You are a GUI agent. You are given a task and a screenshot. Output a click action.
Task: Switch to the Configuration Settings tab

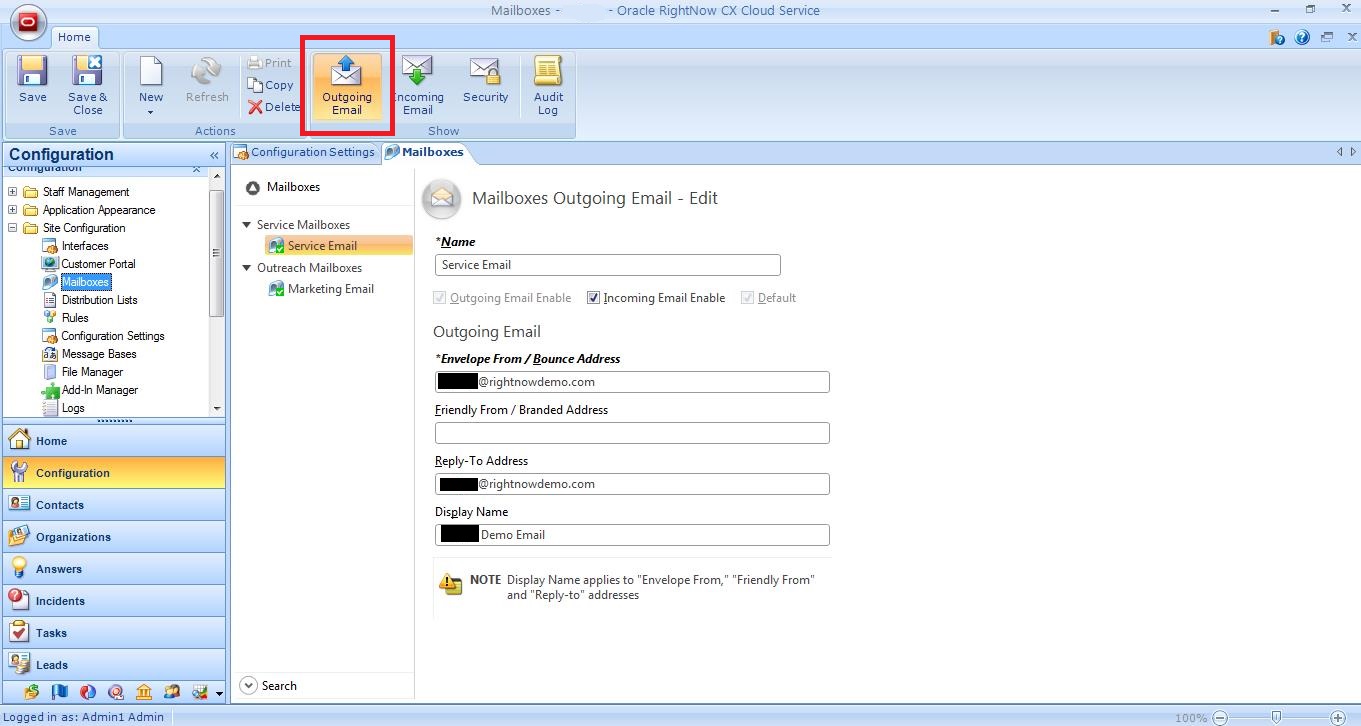coord(304,152)
